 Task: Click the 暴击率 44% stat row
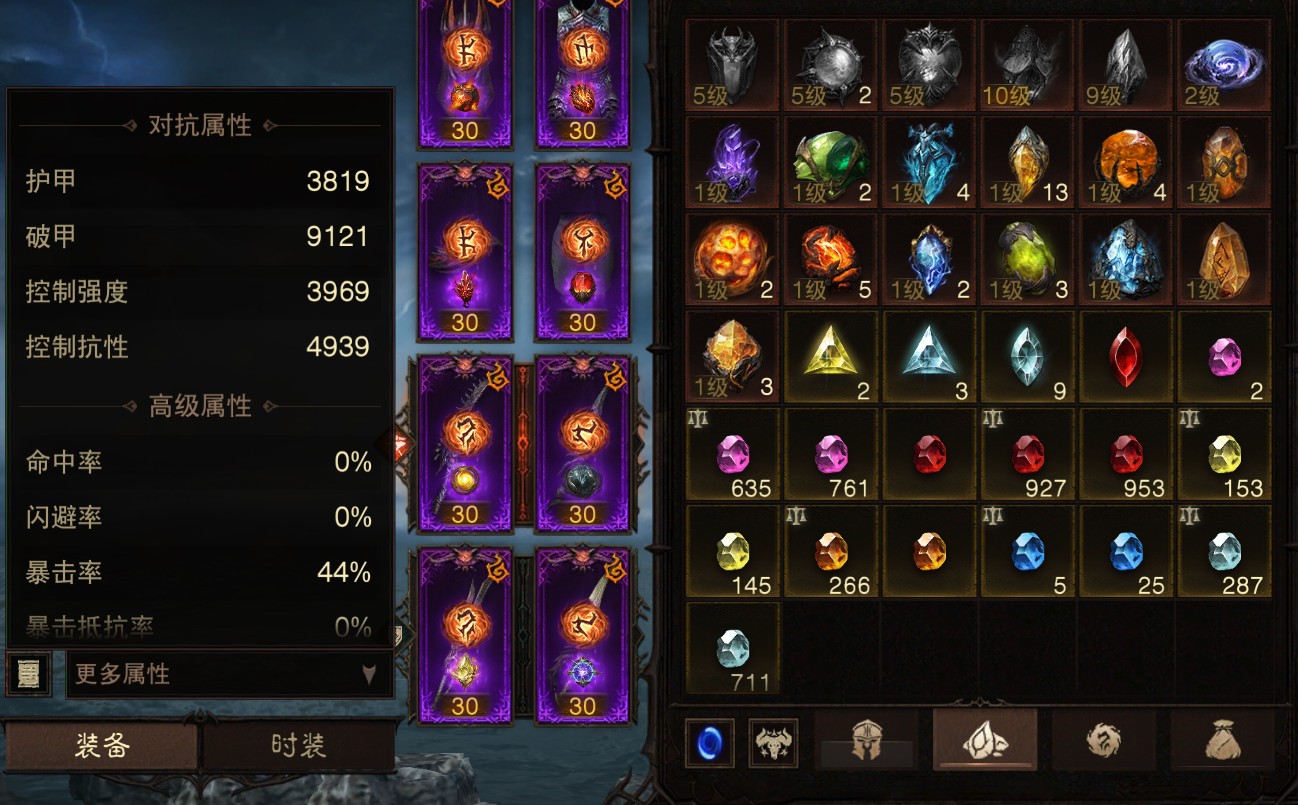199,573
